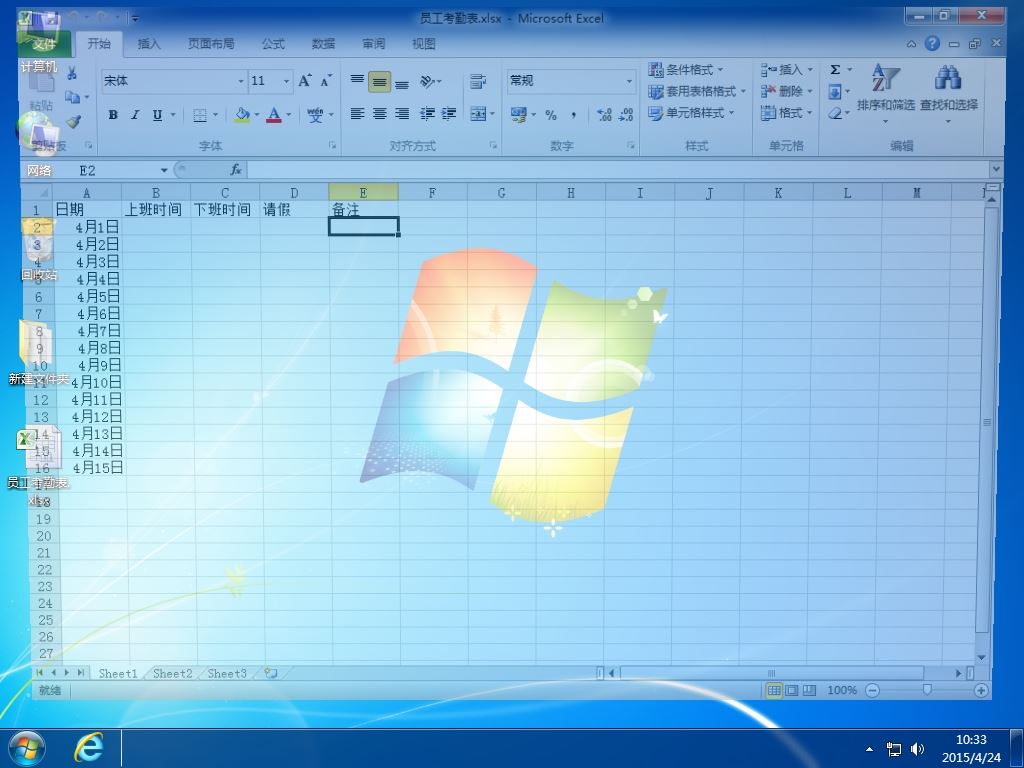Switch to the 插入 ribbon tab

149,44
